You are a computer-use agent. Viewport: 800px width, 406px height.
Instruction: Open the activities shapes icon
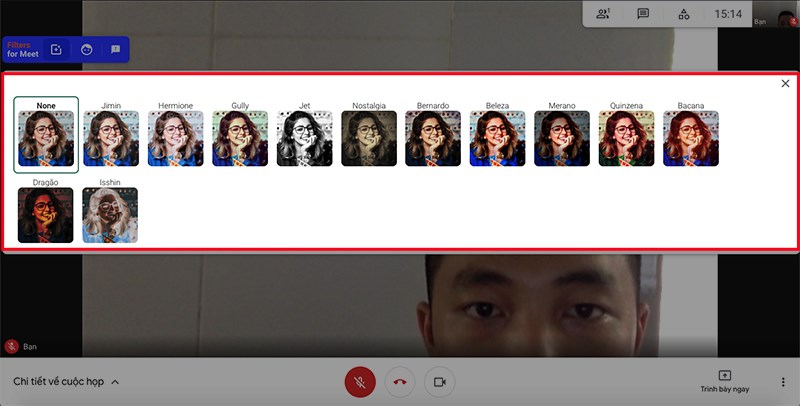pos(684,14)
